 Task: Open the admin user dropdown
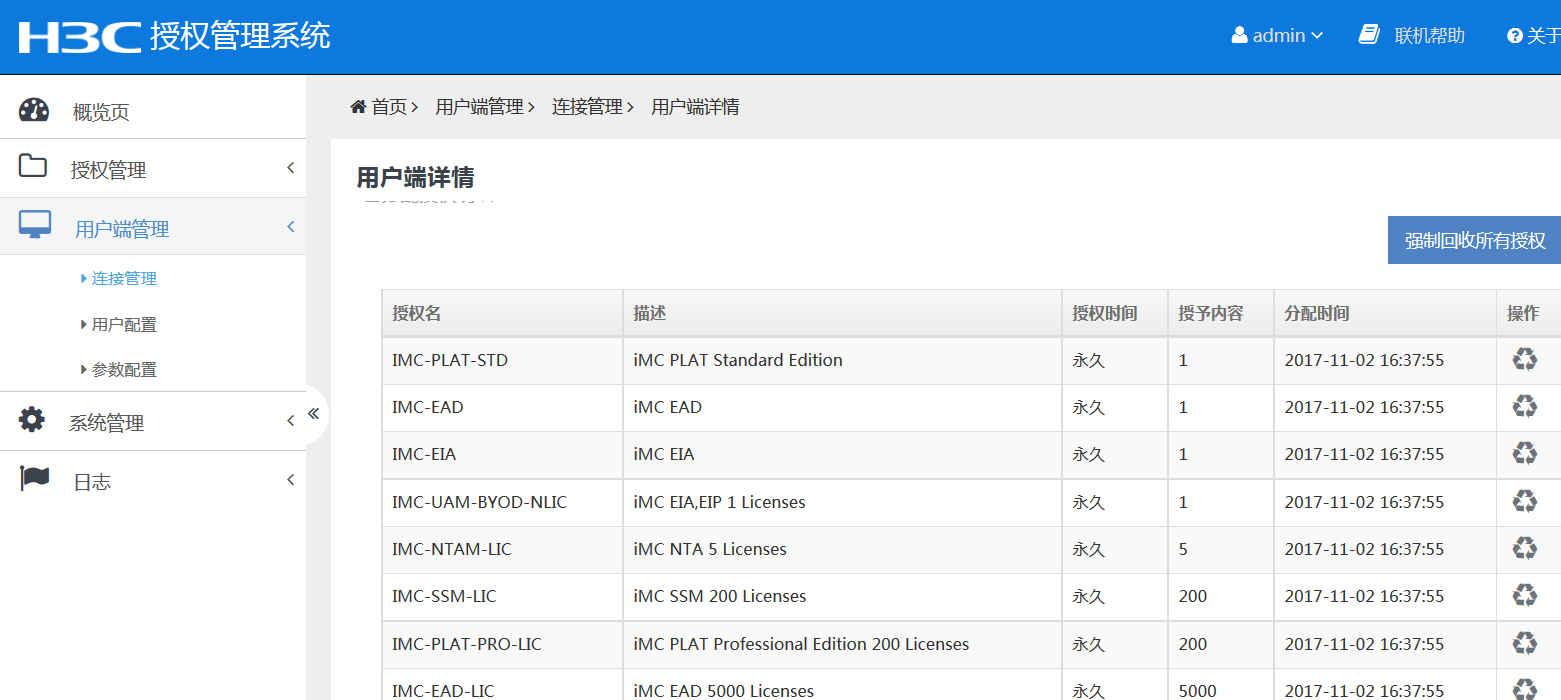(x=1277, y=36)
